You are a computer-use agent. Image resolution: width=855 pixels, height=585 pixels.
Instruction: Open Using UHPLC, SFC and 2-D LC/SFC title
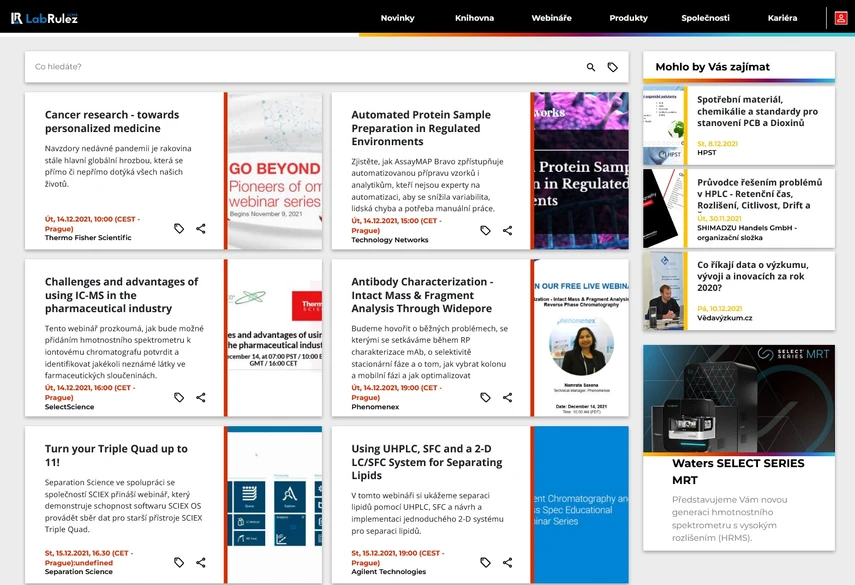click(426, 462)
